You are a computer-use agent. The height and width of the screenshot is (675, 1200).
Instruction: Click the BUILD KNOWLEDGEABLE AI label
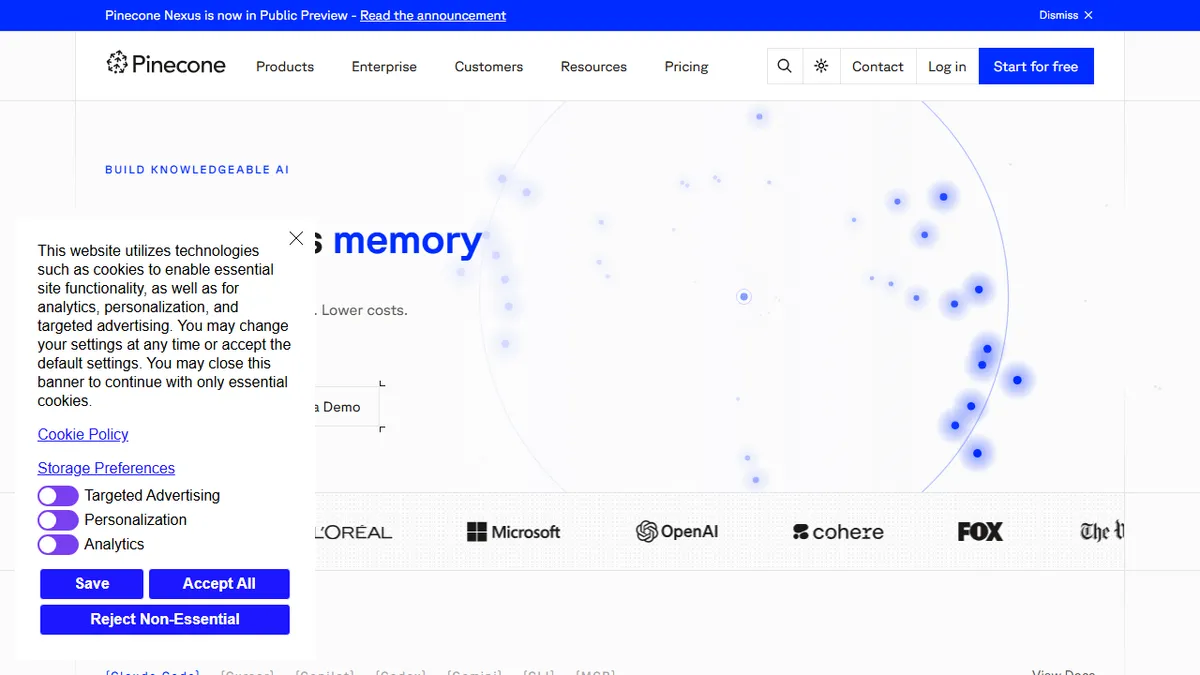pos(197,170)
